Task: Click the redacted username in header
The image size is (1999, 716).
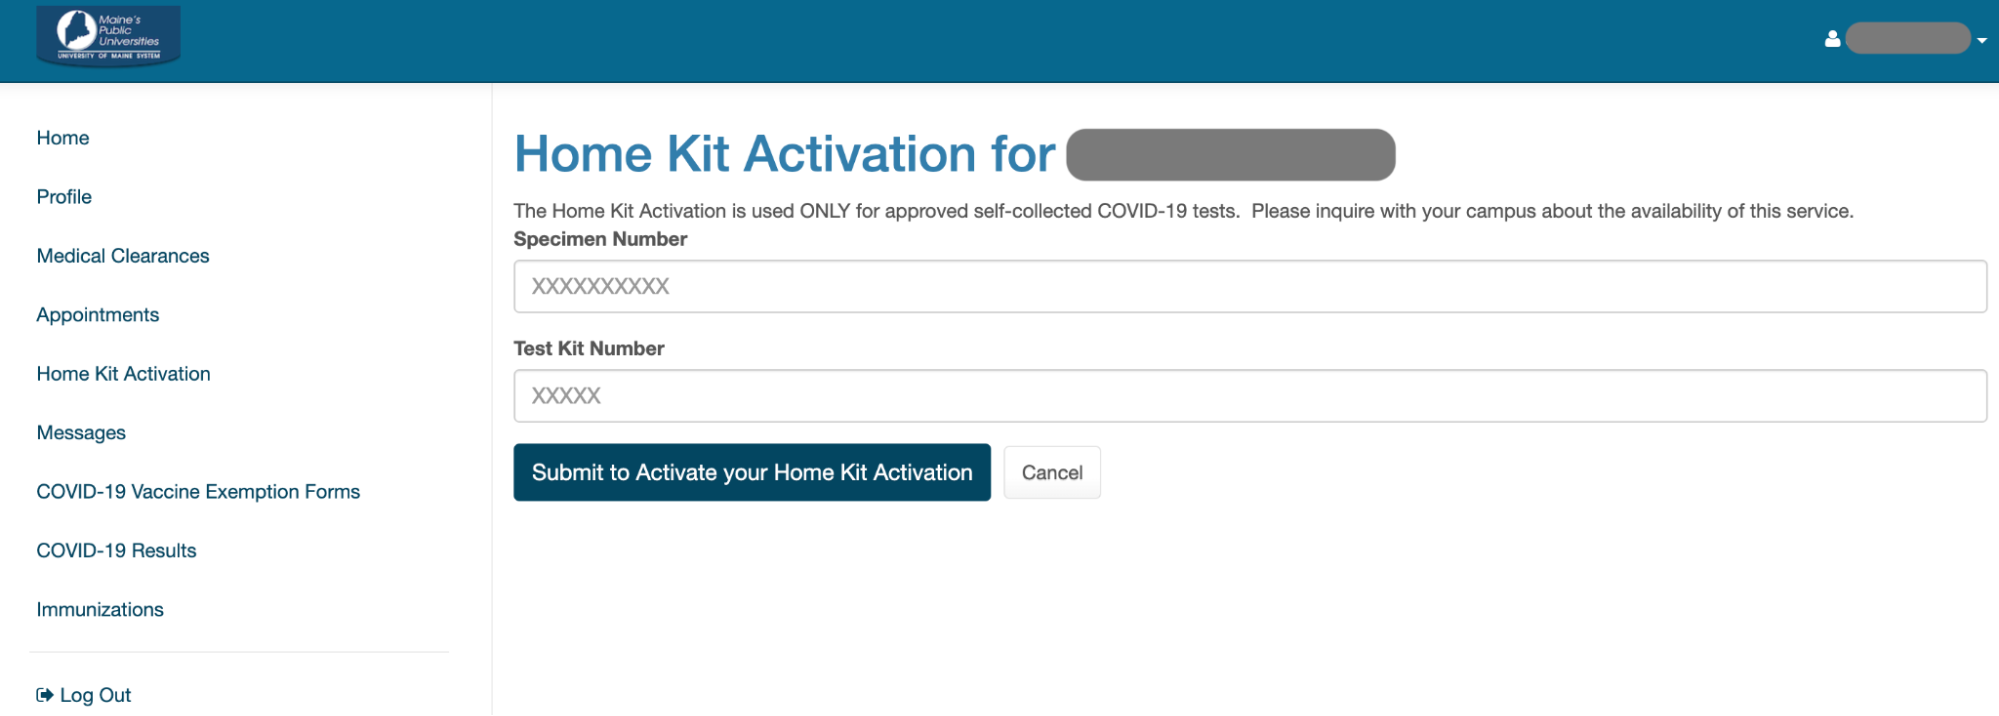Action: (x=1907, y=39)
